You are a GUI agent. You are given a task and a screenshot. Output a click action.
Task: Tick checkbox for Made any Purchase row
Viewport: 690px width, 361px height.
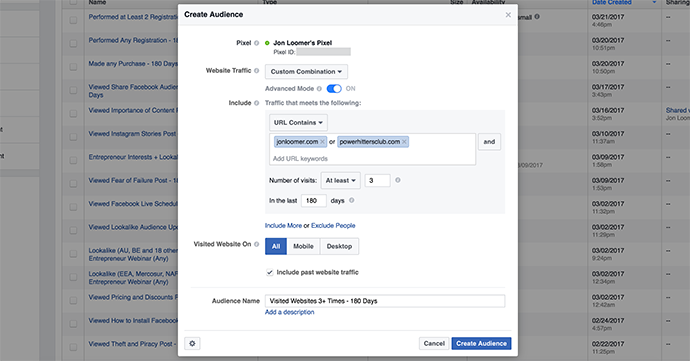pyautogui.click(x=73, y=67)
